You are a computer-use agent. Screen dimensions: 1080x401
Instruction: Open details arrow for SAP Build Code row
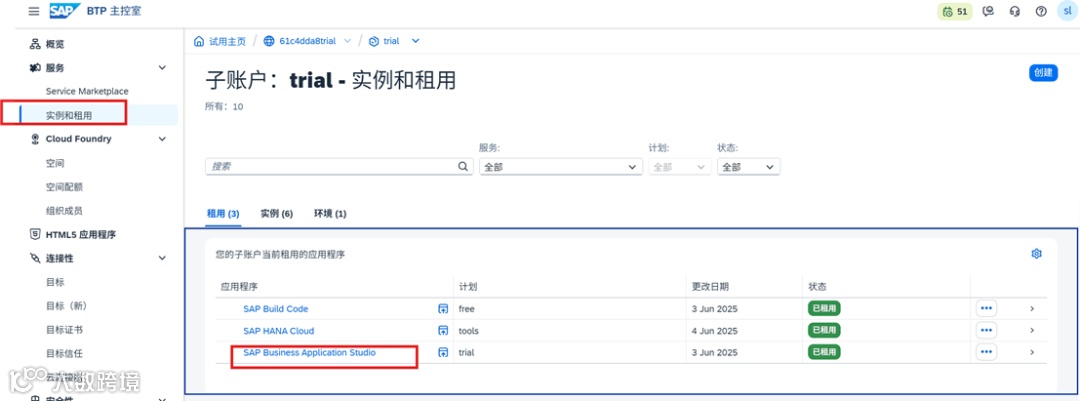1032,309
